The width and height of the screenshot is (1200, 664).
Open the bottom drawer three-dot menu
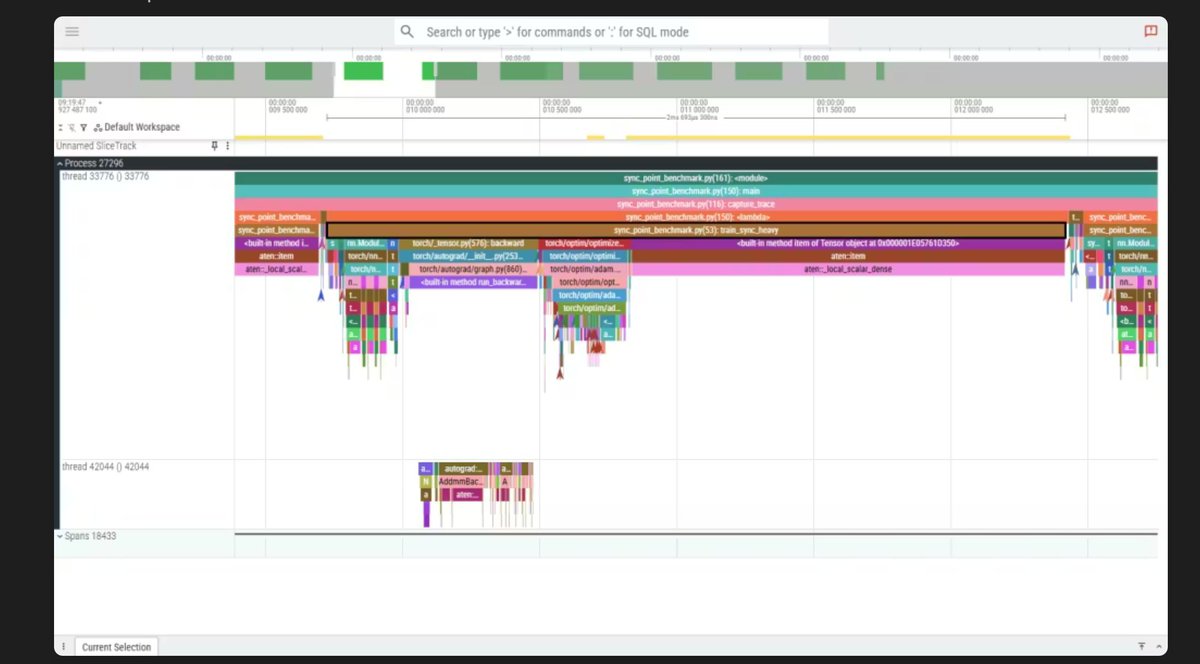point(64,647)
